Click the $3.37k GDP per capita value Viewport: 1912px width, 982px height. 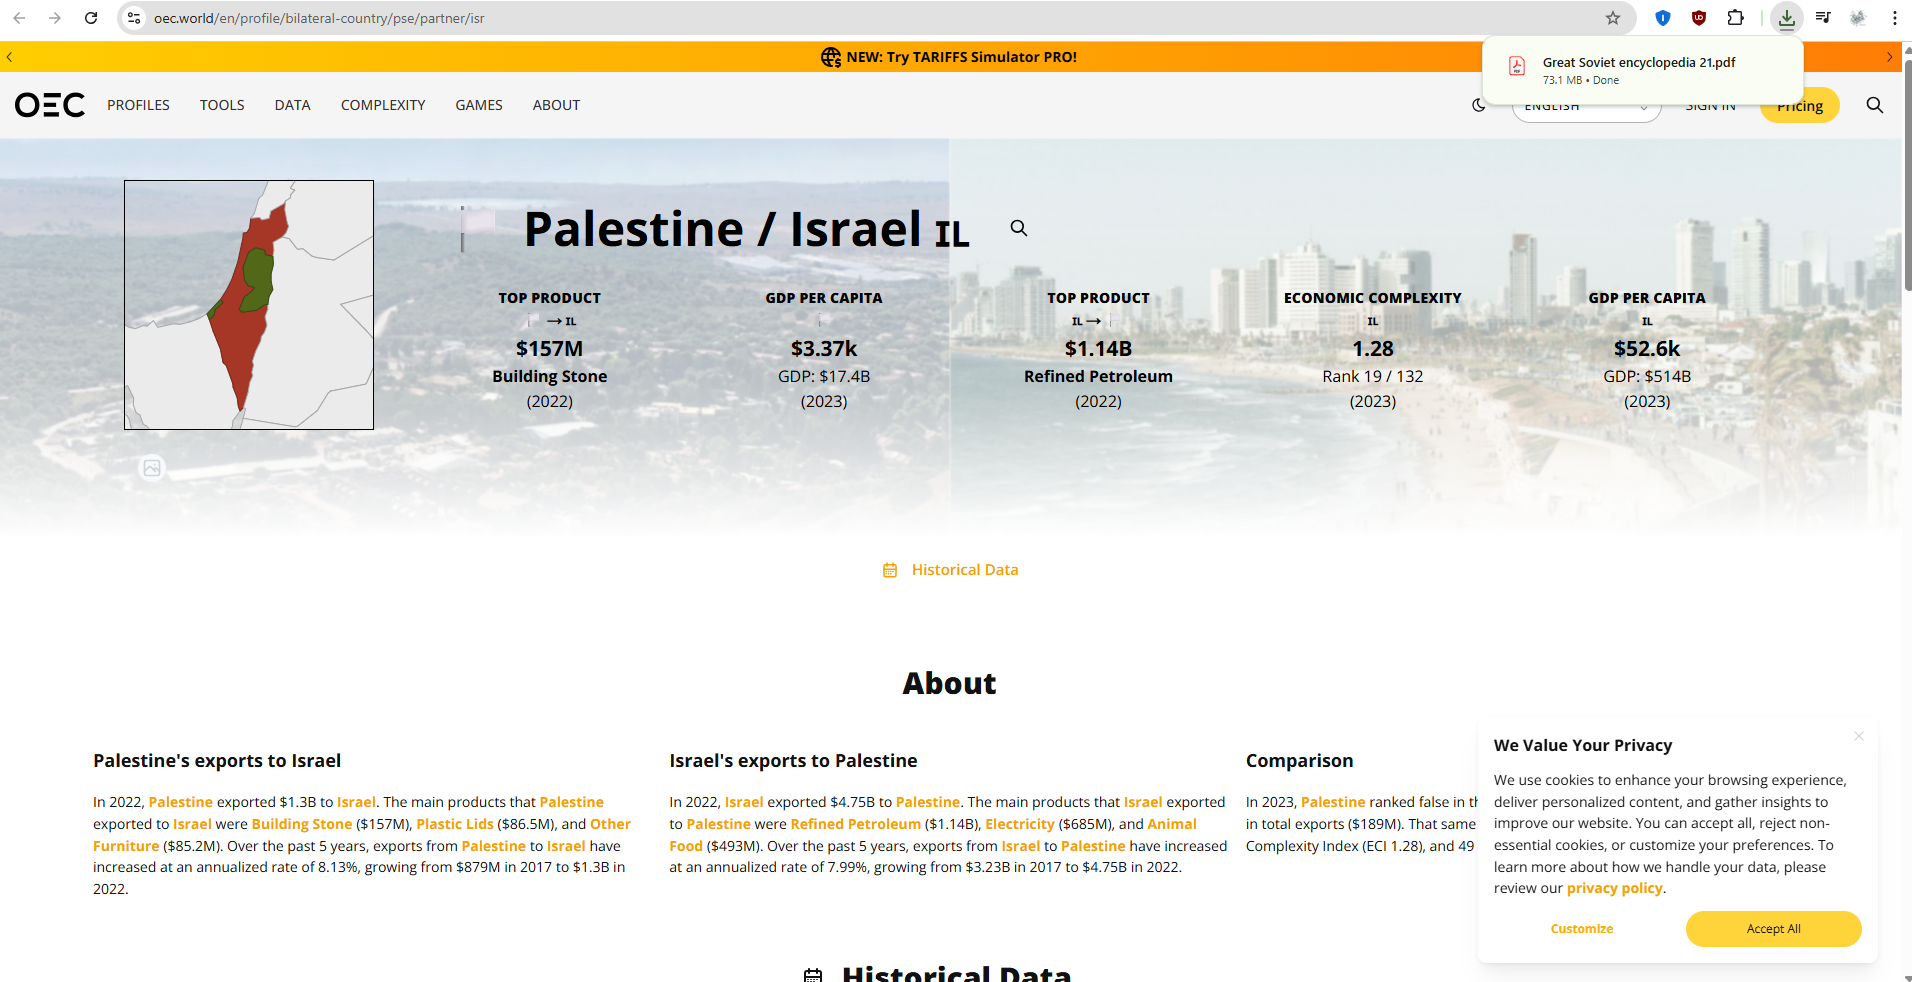[x=824, y=349]
